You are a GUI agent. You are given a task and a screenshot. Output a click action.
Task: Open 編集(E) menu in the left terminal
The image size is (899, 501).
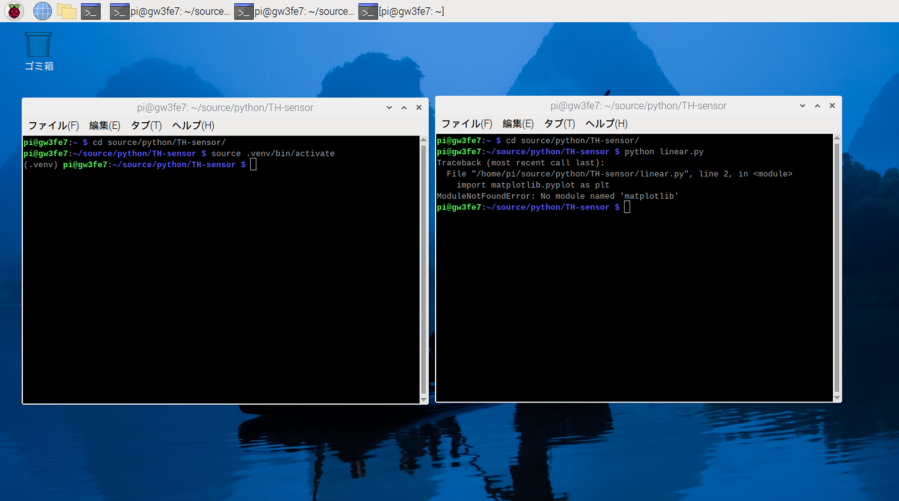[x=104, y=126]
